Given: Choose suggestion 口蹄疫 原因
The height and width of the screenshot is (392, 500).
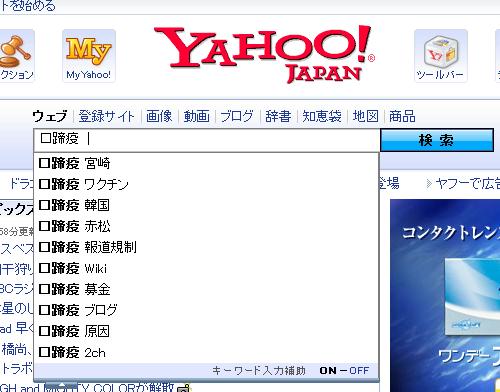Looking at the screenshot, I should coord(206,331).
